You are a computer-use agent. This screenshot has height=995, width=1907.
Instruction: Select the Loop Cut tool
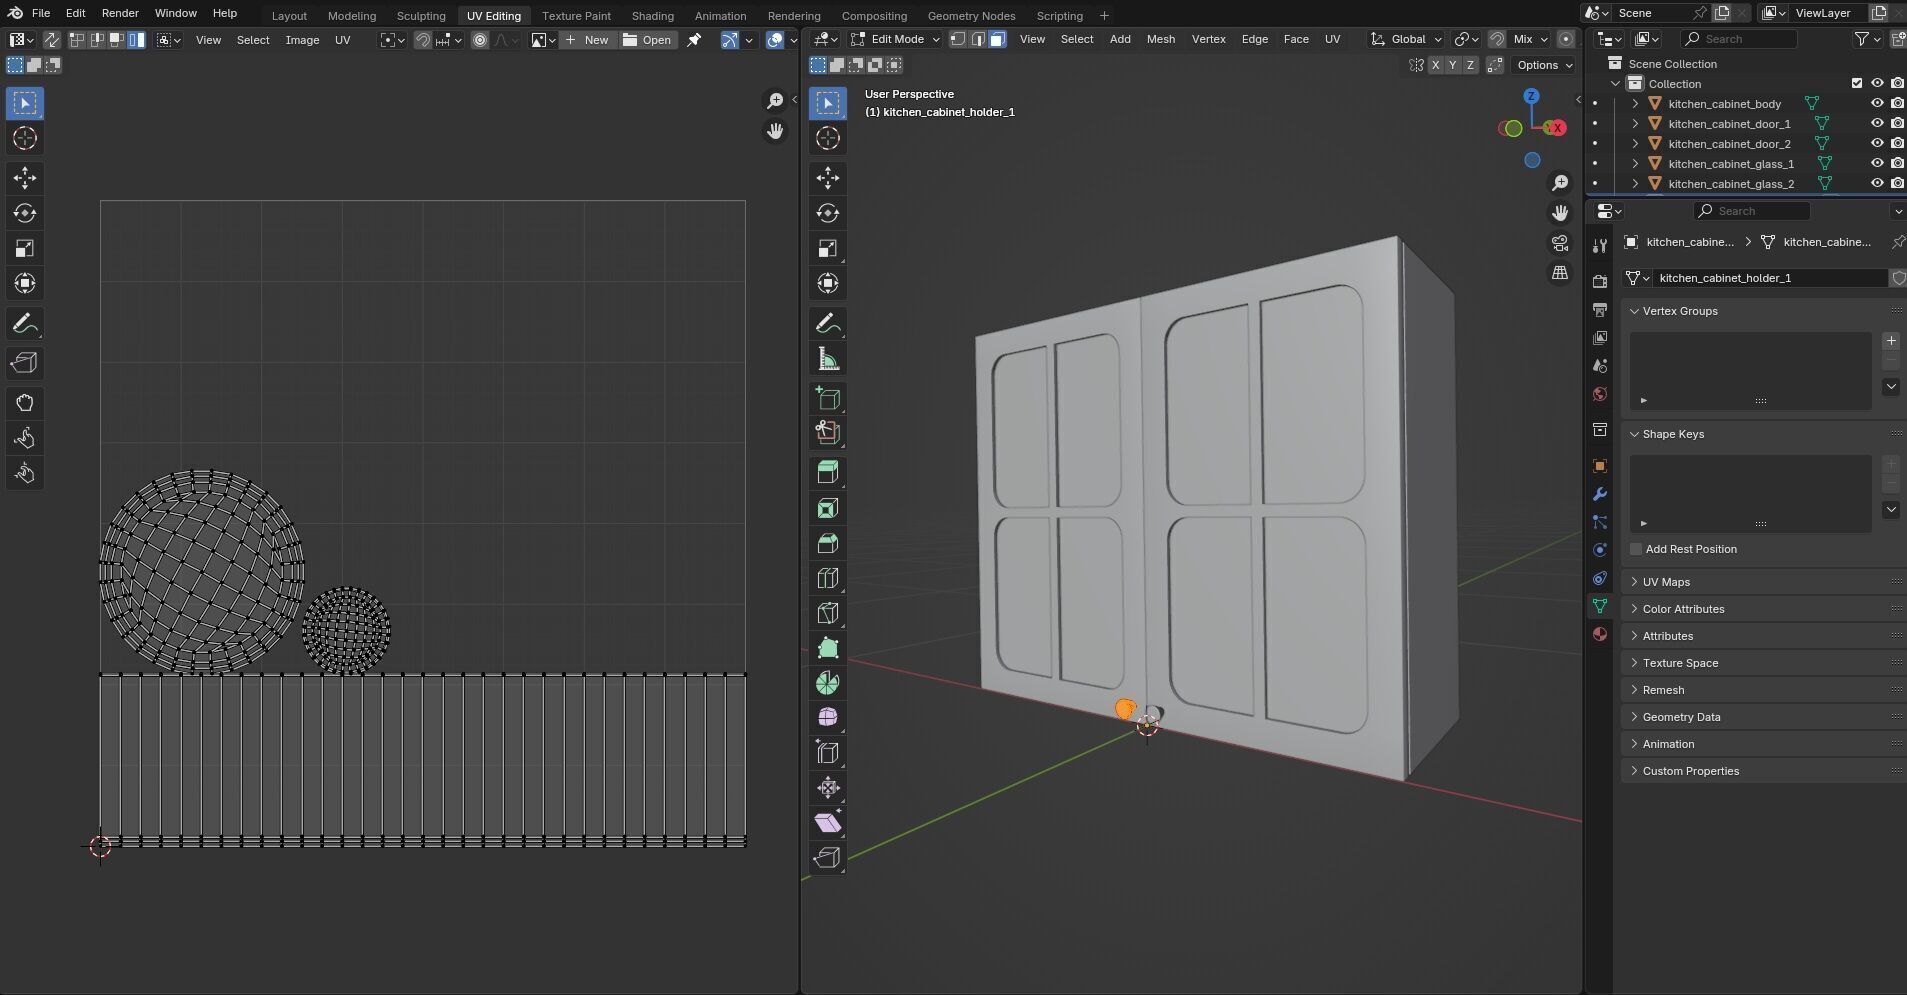(828, 578)
